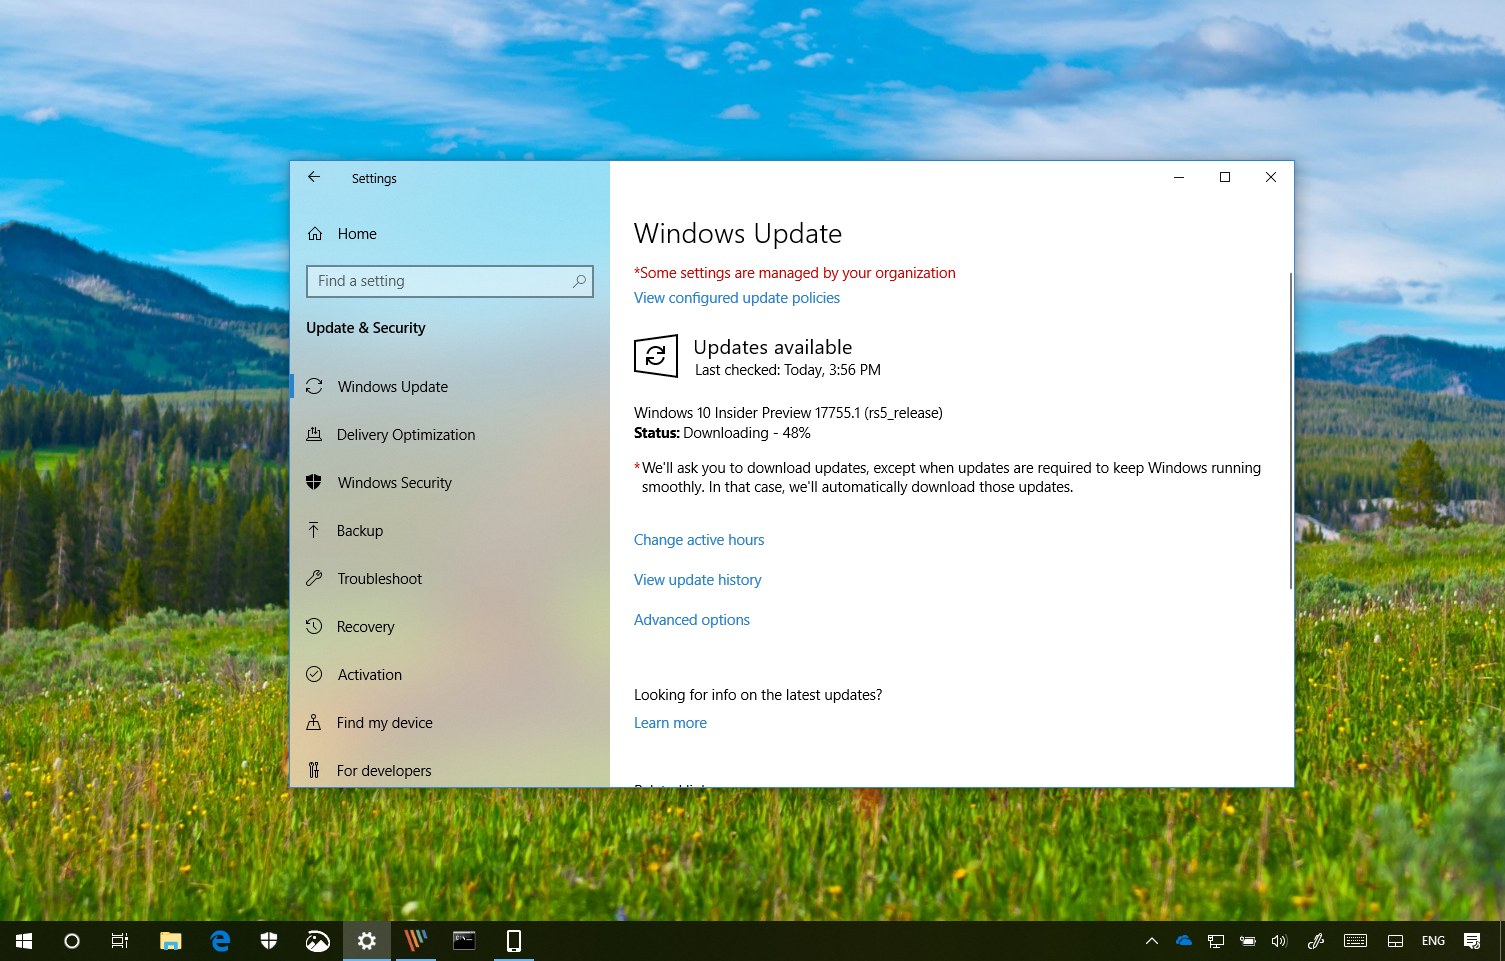This screenshot has height=961, width=1505.
Task: Open "View update history"
Action: (697, 579)
